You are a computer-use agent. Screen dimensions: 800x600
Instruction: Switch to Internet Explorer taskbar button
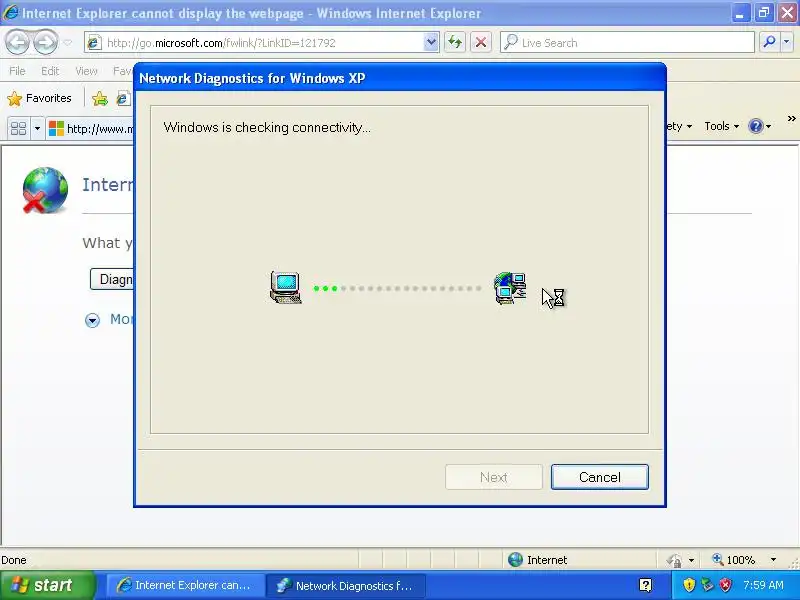coord(185,585)
